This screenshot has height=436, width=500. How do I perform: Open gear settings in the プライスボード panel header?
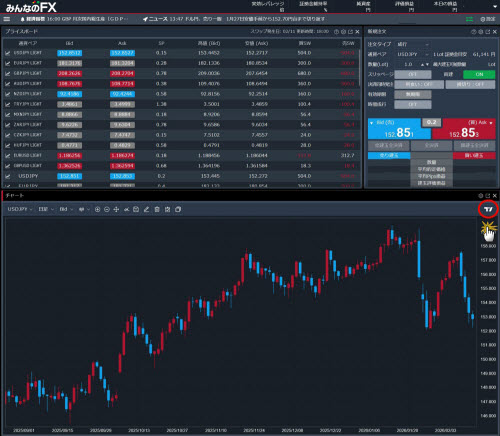pyautogui.click(x=343, y=32)
